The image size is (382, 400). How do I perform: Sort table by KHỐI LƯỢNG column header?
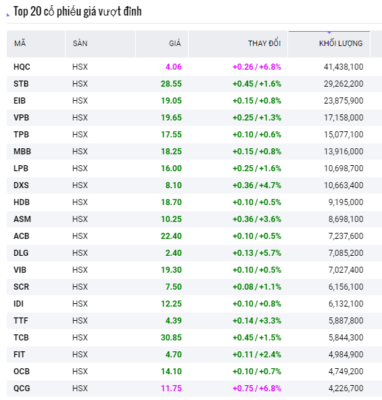[340, 43]
